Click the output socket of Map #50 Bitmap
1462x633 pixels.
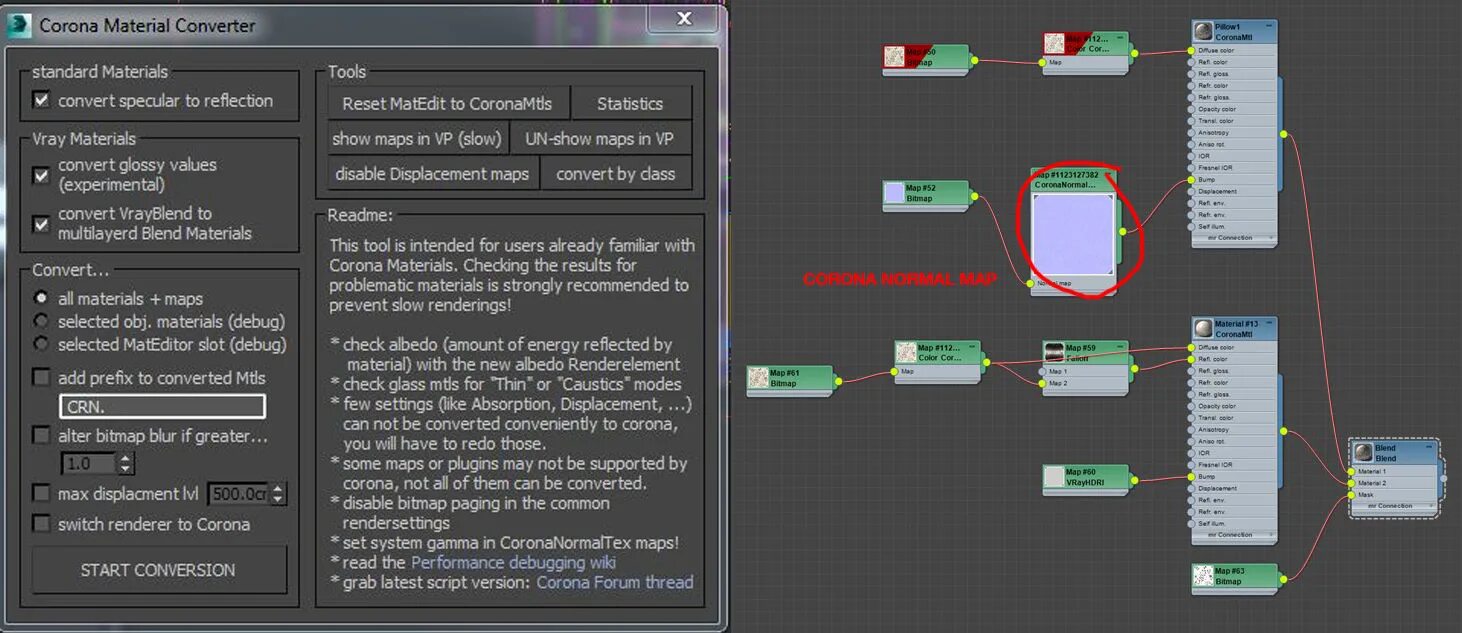coord(974,61)
